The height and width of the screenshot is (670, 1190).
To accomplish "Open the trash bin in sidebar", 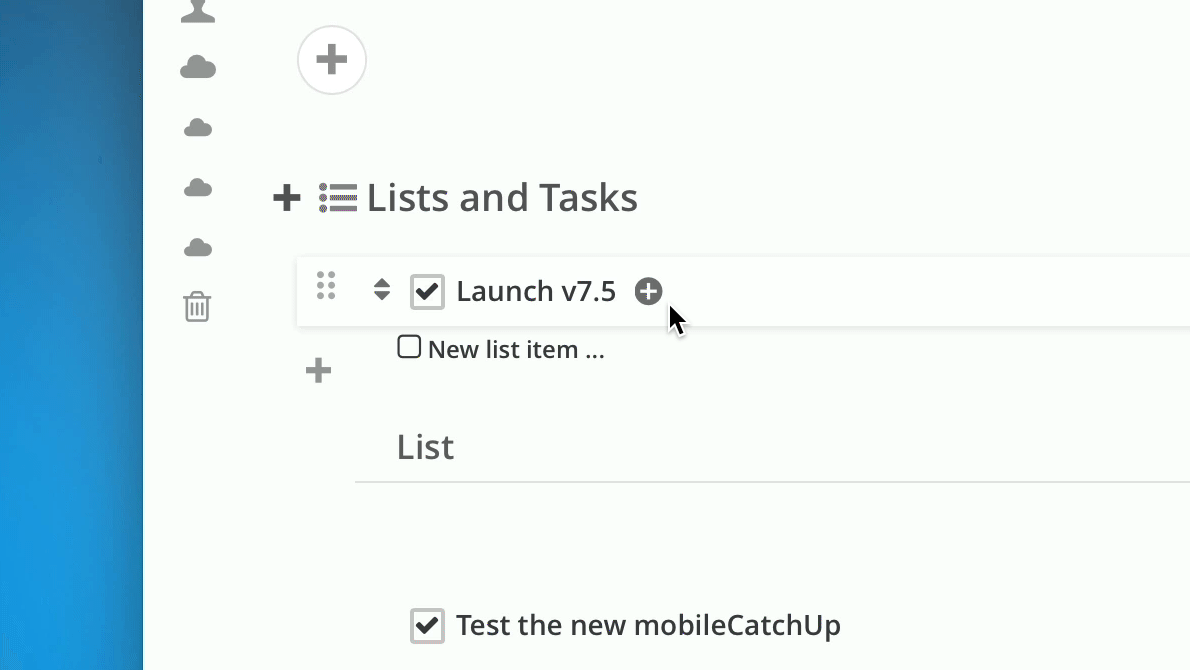I will [x=197, y=307].
